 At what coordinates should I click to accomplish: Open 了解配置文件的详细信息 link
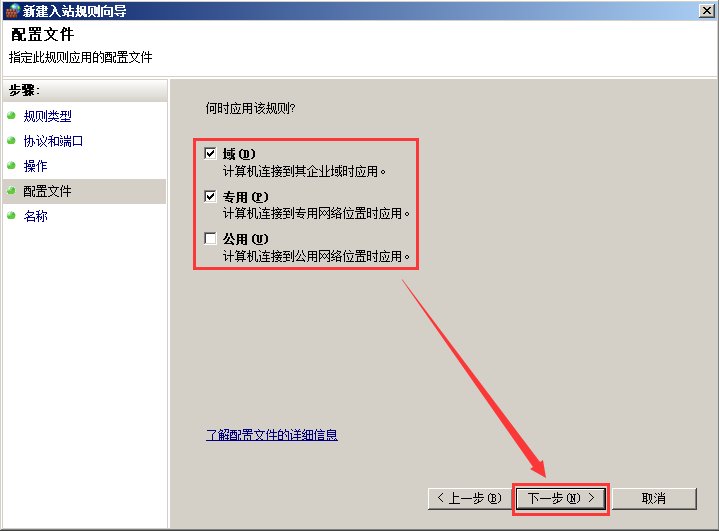[x=272, y=435]
